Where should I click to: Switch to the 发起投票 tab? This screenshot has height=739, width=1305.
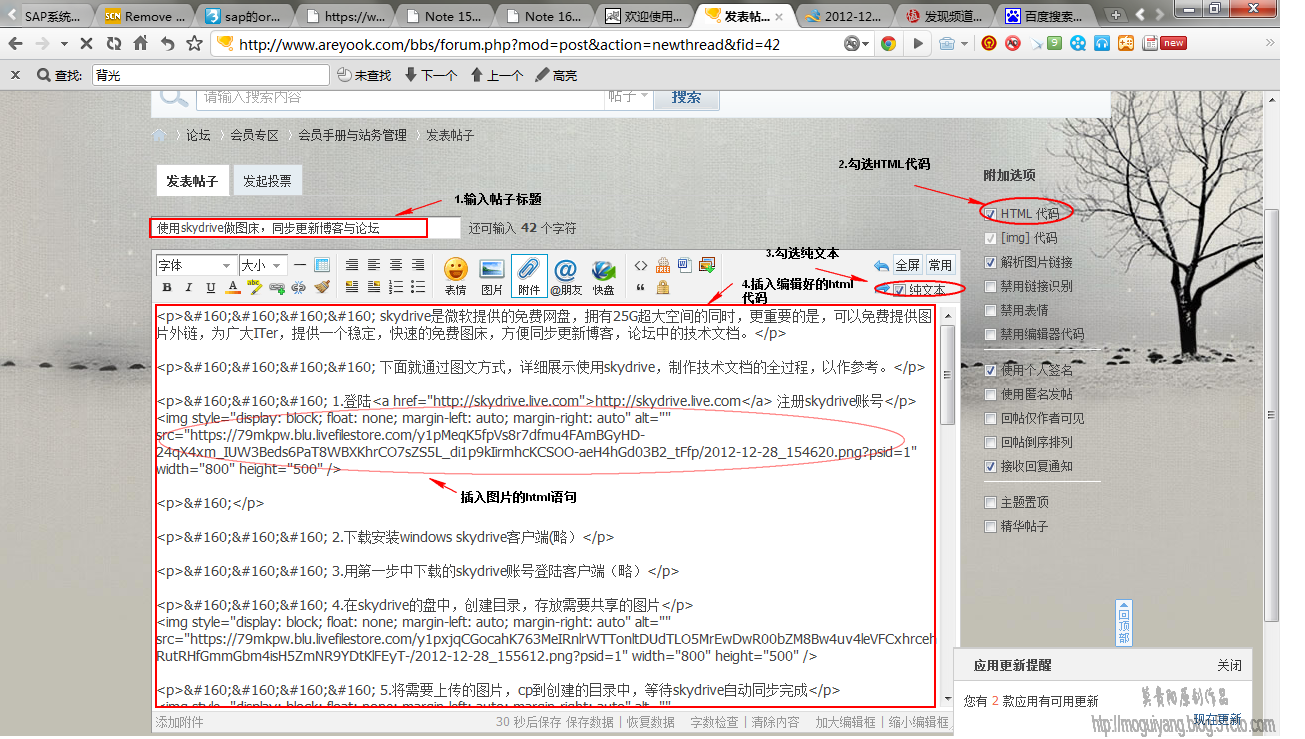pyautogui.click(x=267, y=181)
